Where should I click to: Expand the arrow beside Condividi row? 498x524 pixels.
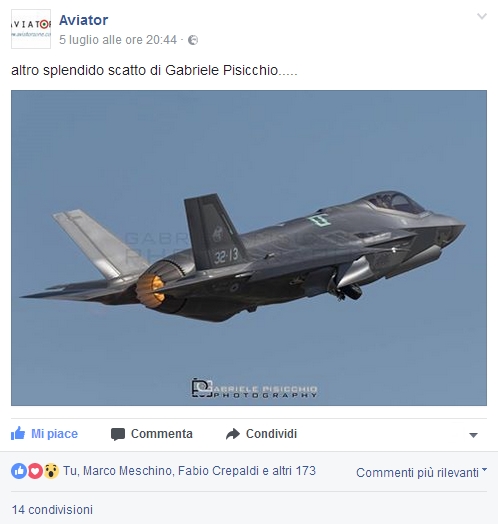click(x=473, y=435)
